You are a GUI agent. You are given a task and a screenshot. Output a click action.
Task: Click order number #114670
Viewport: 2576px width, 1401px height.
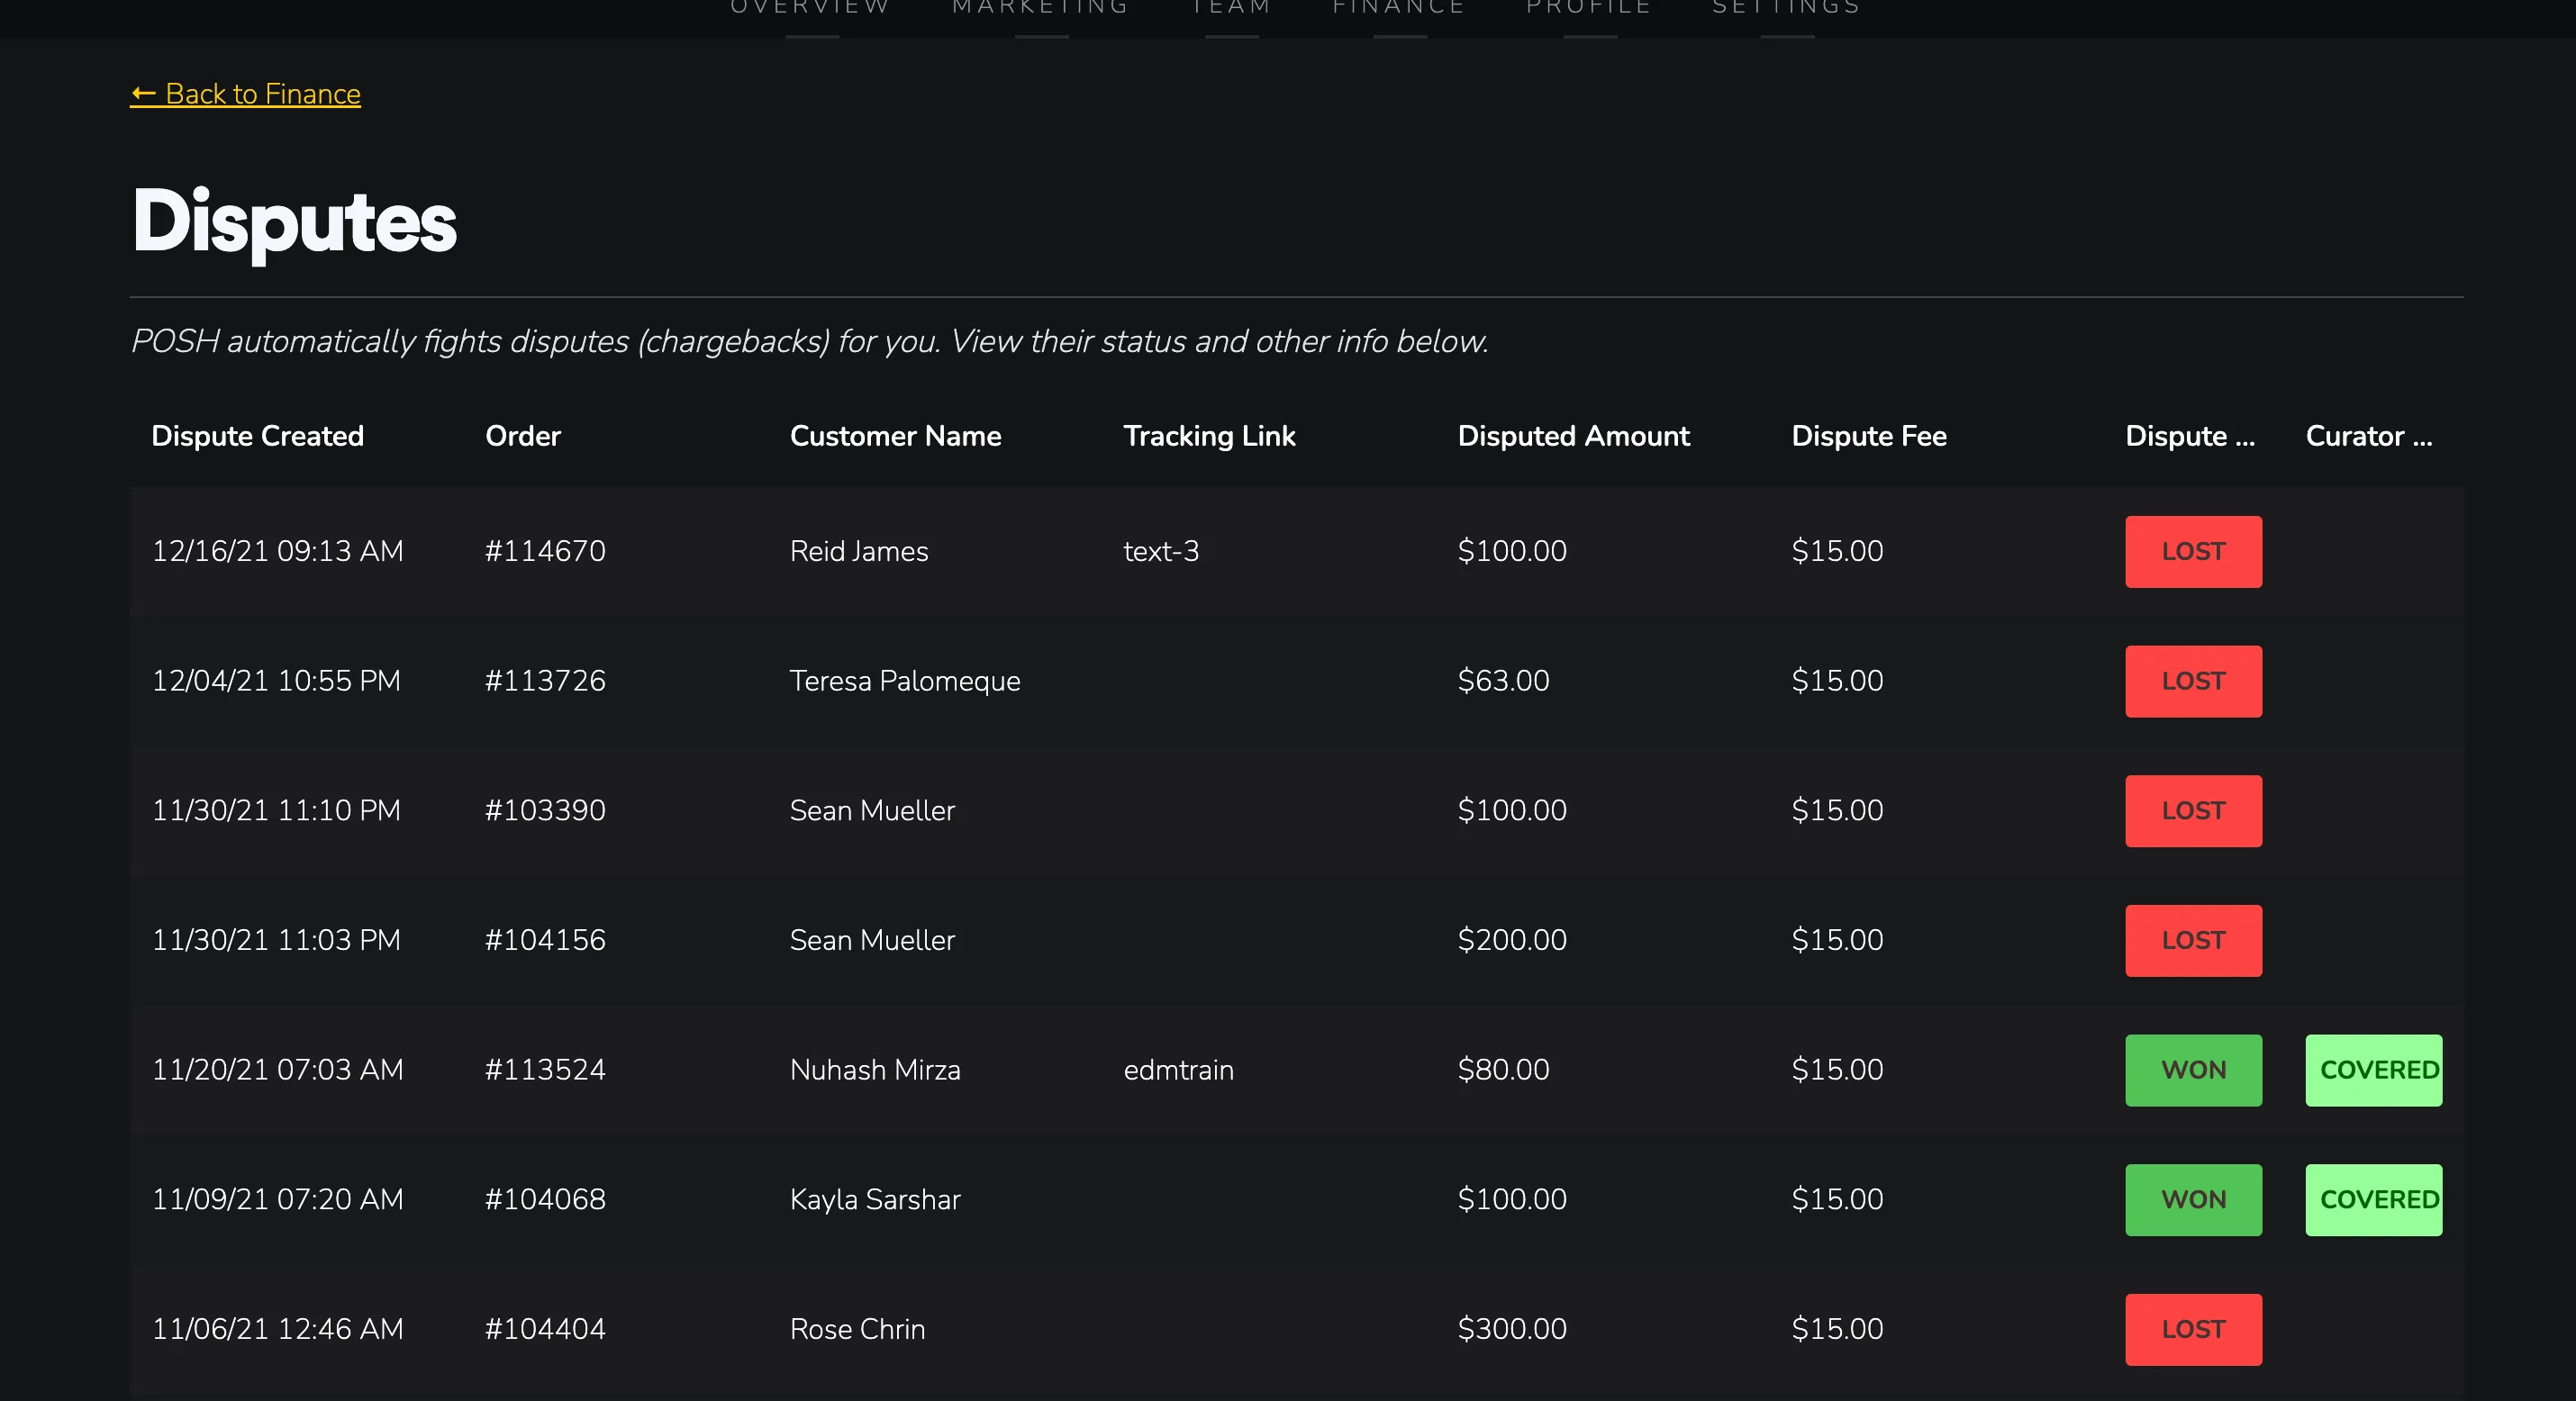click(545, 552)
